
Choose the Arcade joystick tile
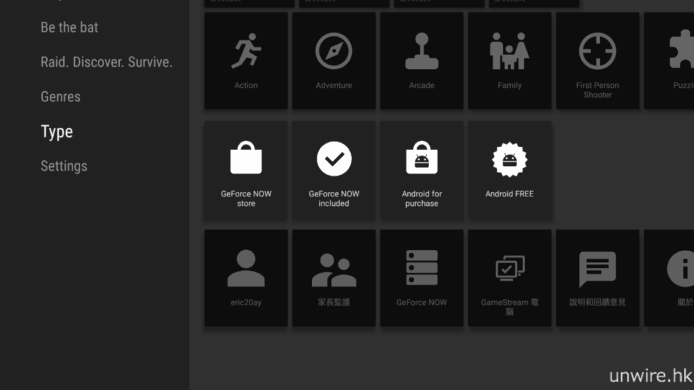pyautogui.click(x=421, y=61)
